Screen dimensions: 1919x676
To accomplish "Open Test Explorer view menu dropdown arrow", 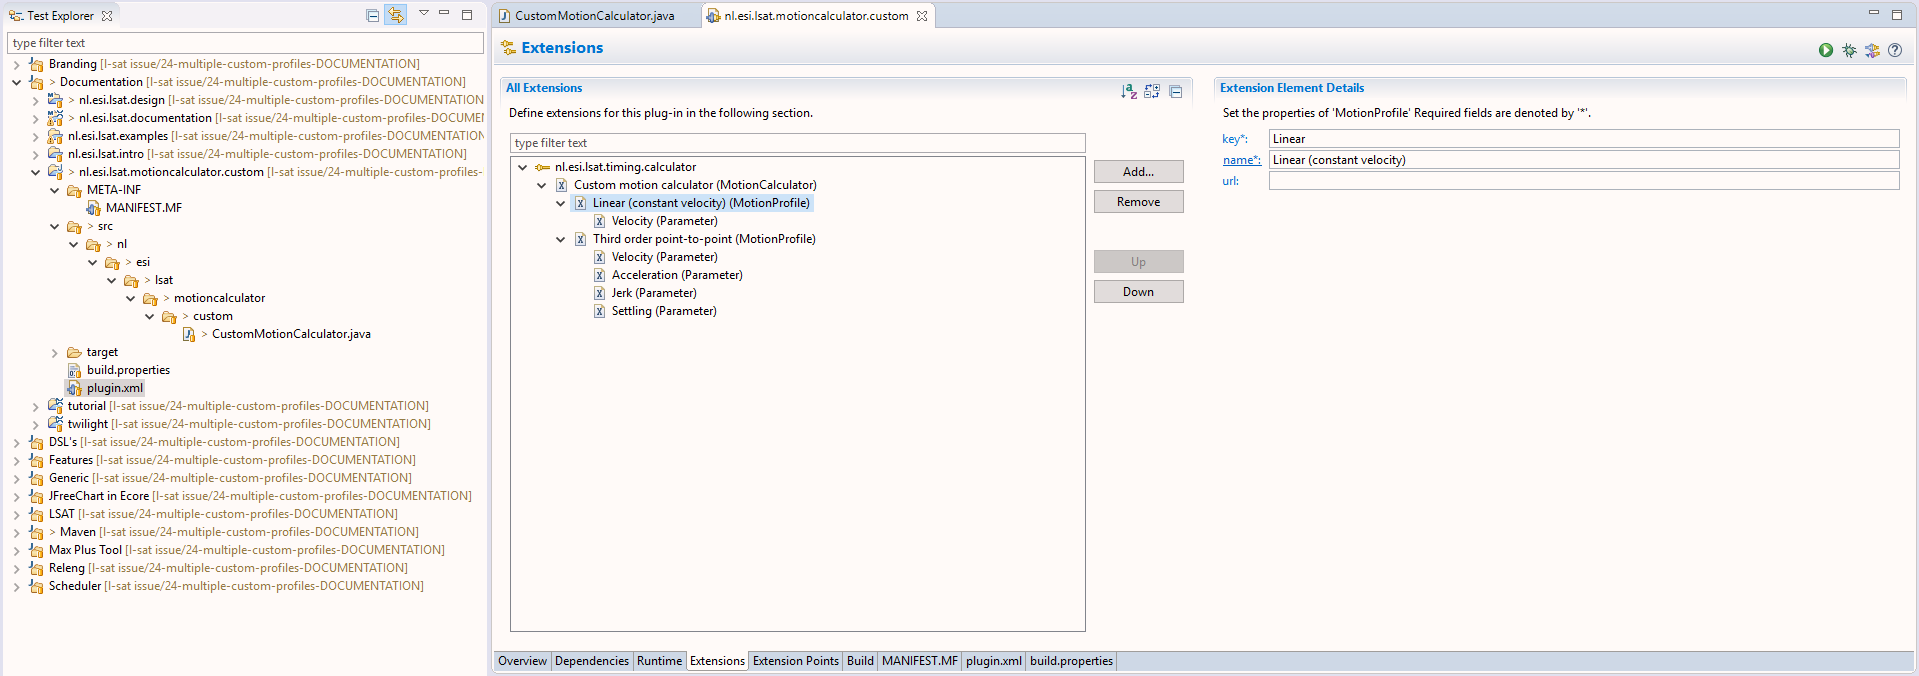I will pyautogui.click(x=423, y=14).
